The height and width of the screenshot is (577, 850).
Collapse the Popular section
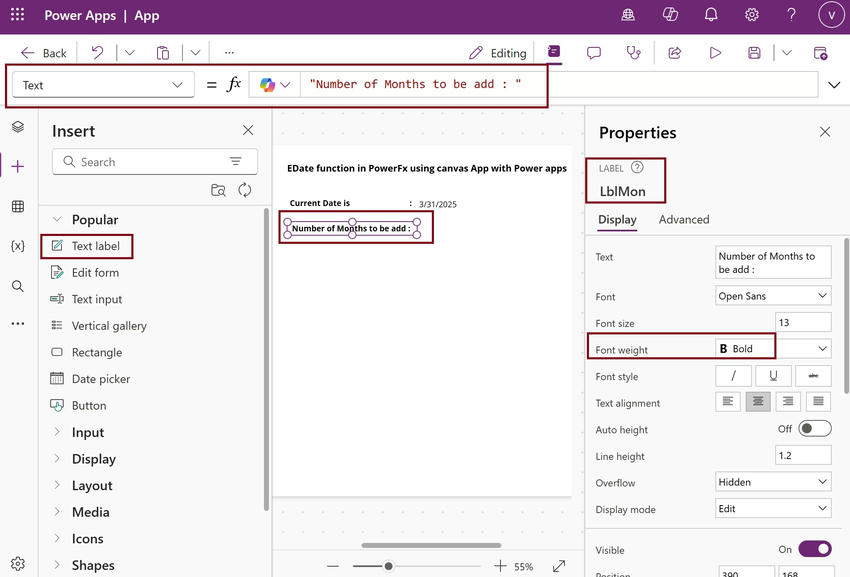[56, 219]
